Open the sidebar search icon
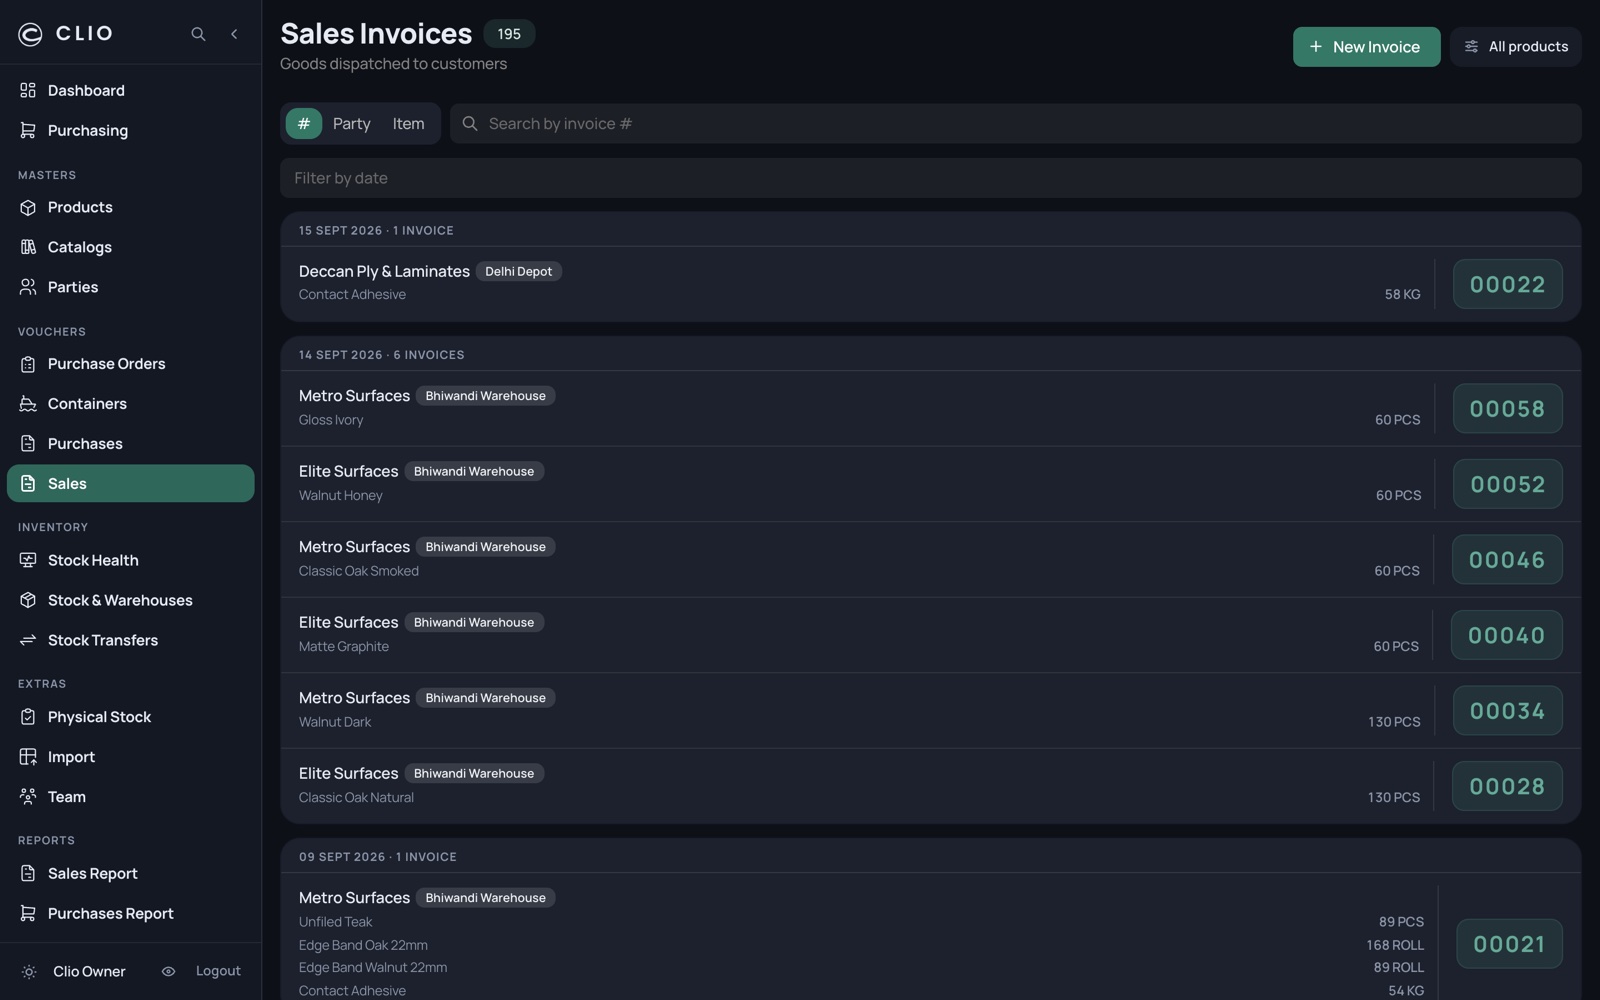Screen dimensions: 1600x1000 (x=198, y=34)
